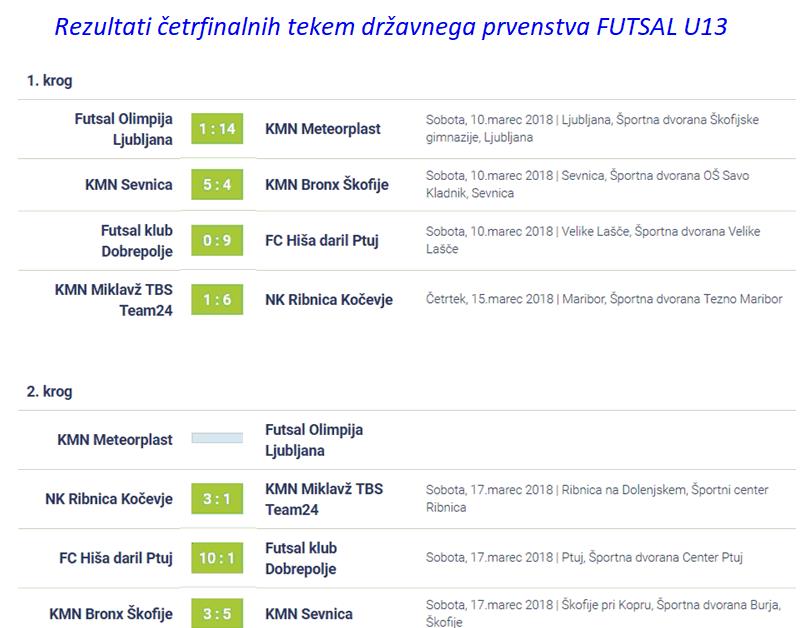Screen dimensions: 802x628
Task: Select KMN Sevnica in the 5 : 4 match
Action: [129, 185]
